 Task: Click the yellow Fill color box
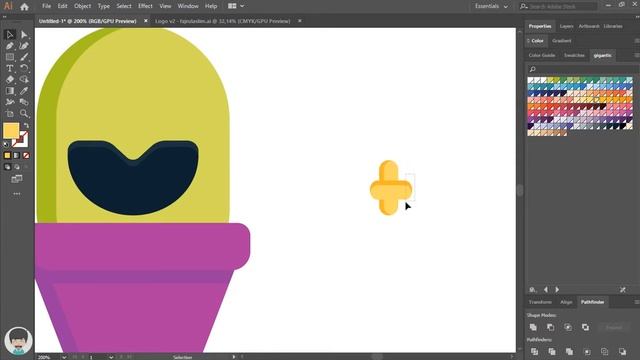(x=11, y=131)
